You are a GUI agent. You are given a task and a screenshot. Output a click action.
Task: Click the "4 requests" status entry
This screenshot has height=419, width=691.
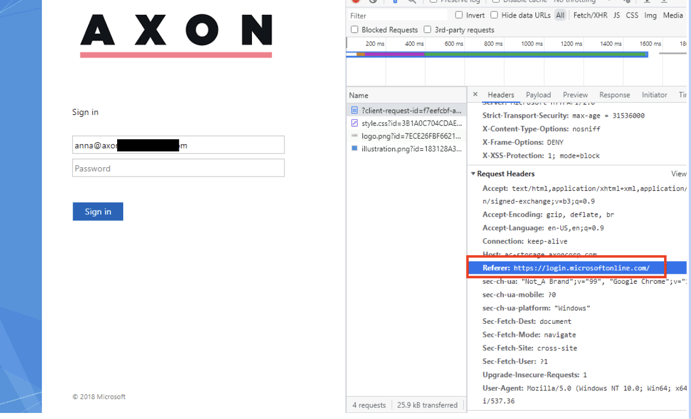pyautogui.click(x=369, y=405)
